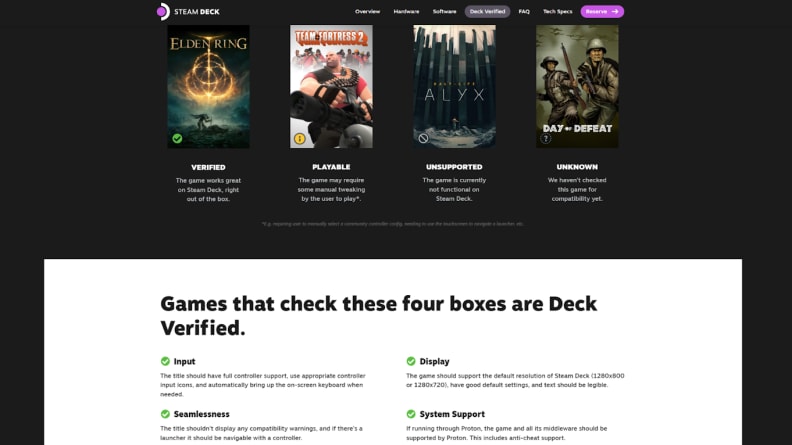The width and height of the screenshot is (792, 445).
Task: Click the purple Reserve button
Action: 602,11
